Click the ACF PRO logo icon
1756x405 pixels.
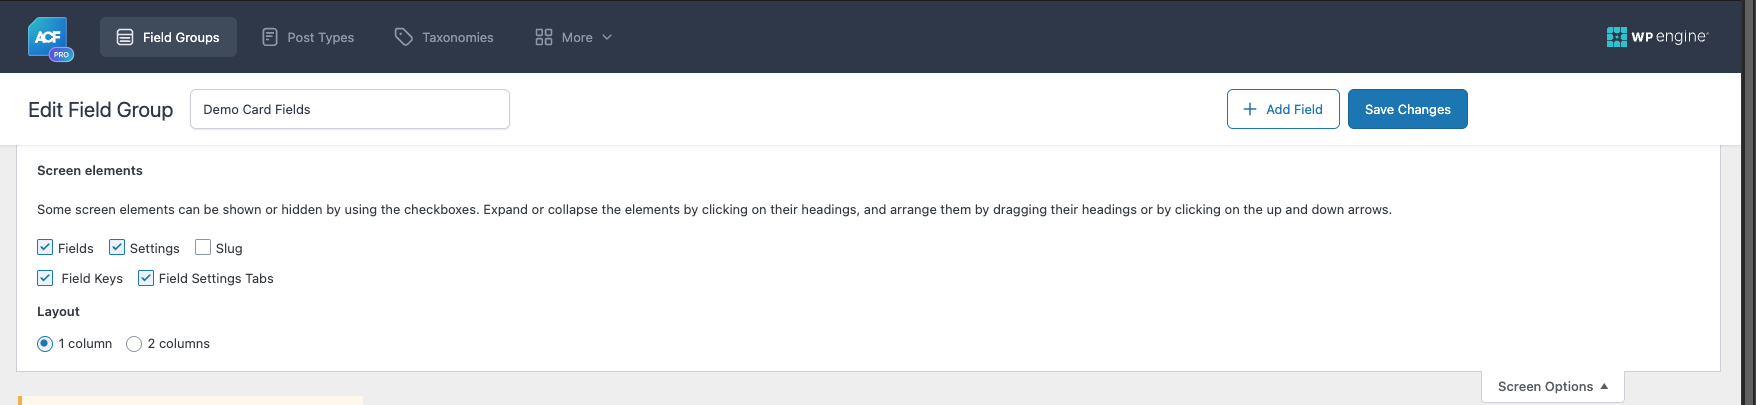click(x=50, y=38)
